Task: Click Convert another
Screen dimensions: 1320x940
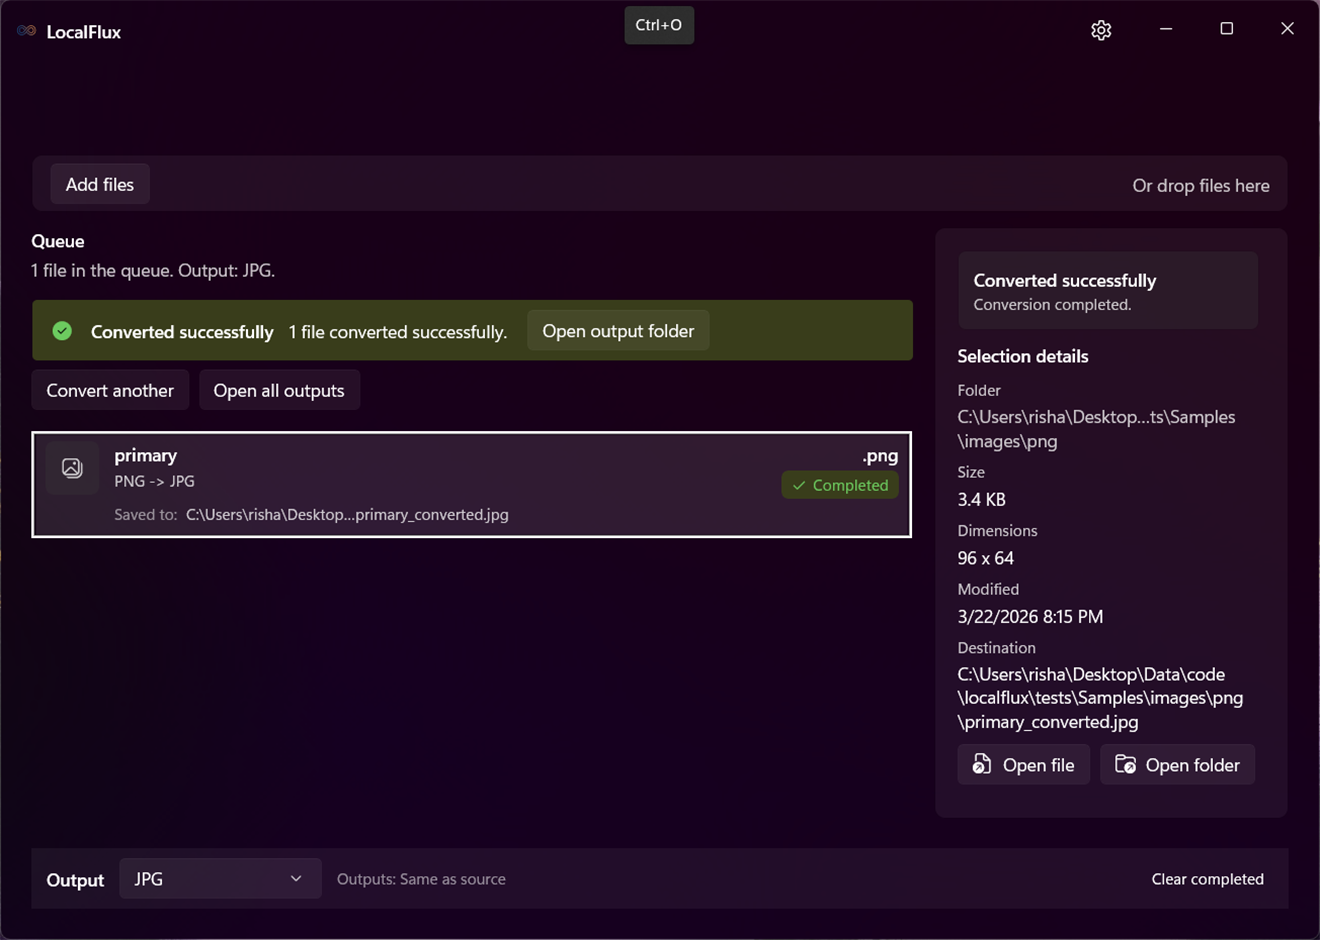Action: coord(110,390)
